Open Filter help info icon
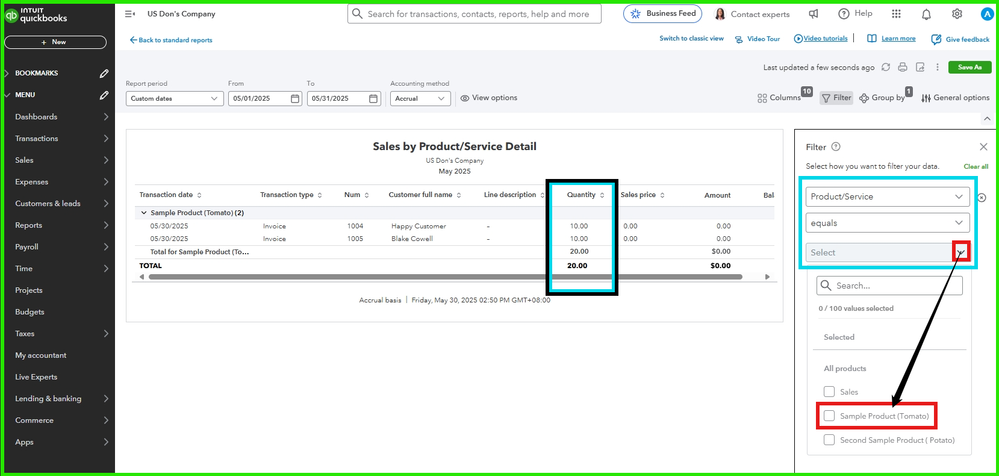The height and width of the screenshot is (476, 999). coord(836,147)
